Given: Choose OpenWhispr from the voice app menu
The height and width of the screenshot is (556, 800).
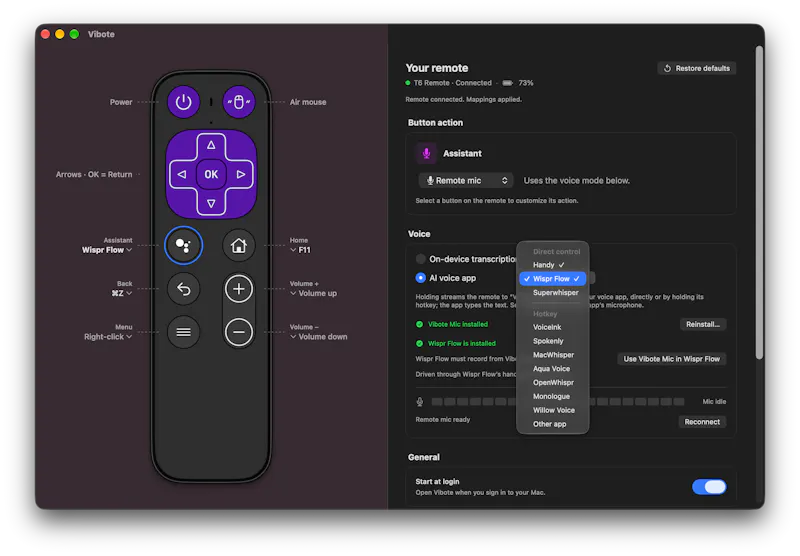Looking at the screenshot, I should 553,383.
